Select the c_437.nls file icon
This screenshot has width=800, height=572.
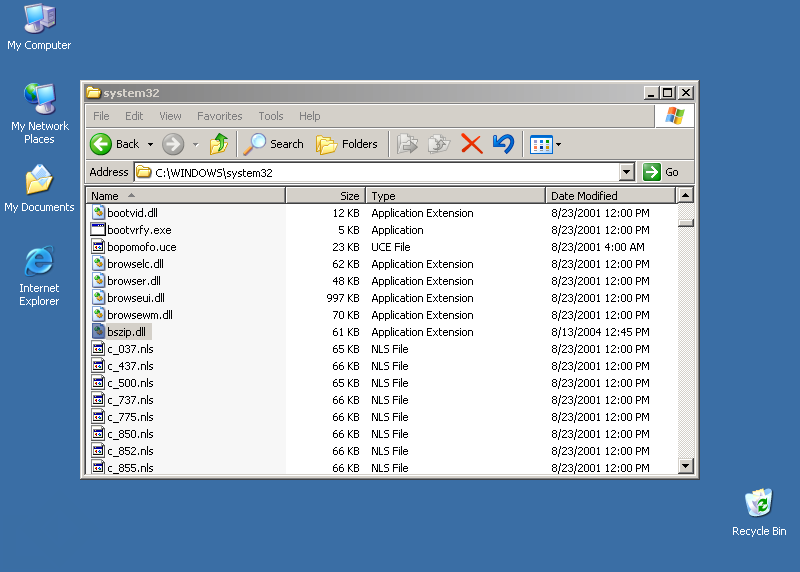click(98, 365)
